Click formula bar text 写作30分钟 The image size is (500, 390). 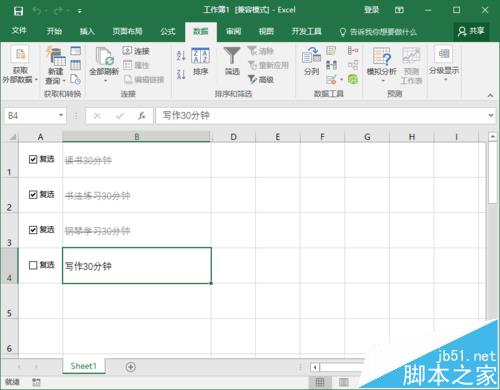(186, 116)
